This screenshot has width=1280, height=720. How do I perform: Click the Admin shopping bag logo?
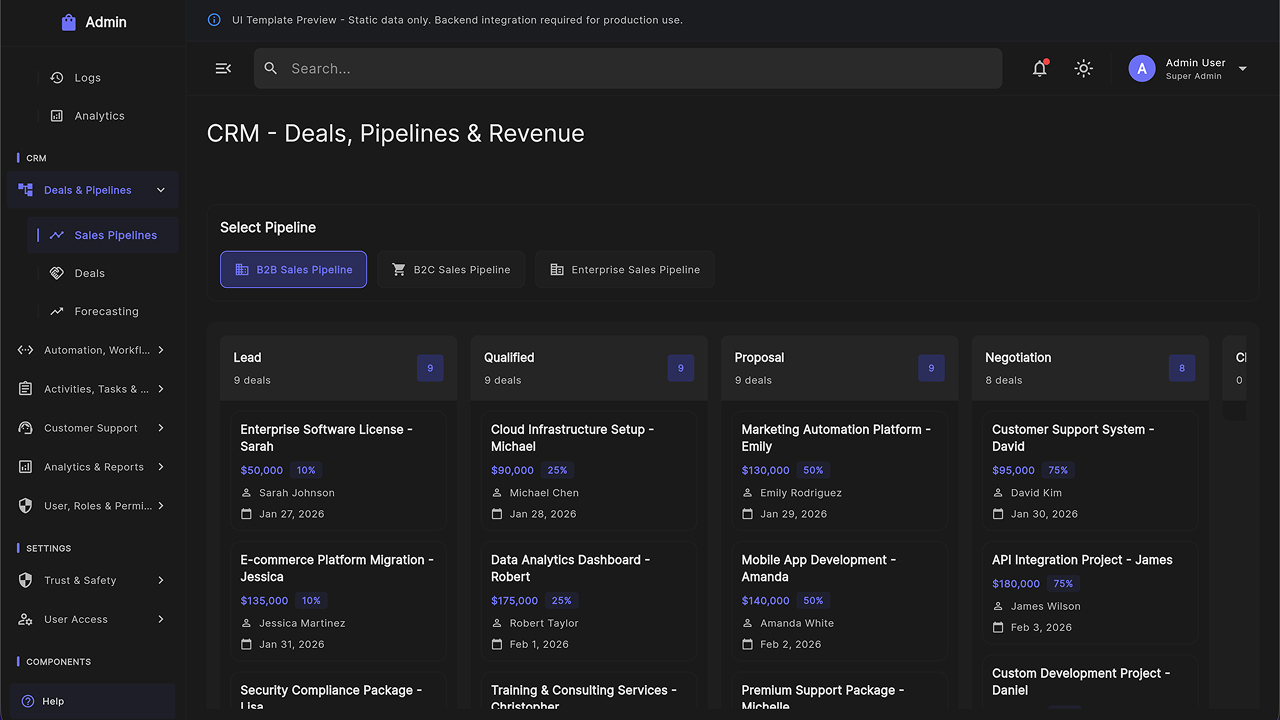click(68, 22)
